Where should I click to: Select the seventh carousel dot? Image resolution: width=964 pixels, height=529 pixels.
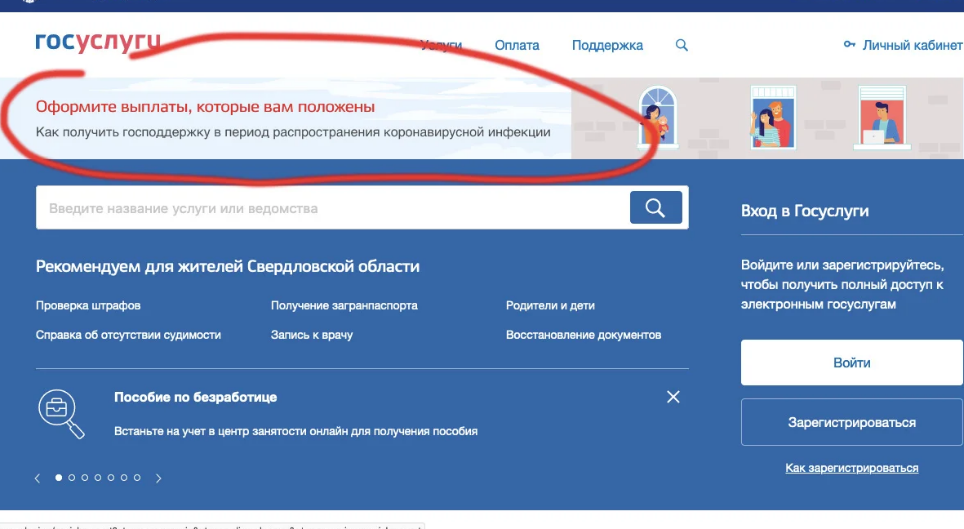click(x=137, y=477)
